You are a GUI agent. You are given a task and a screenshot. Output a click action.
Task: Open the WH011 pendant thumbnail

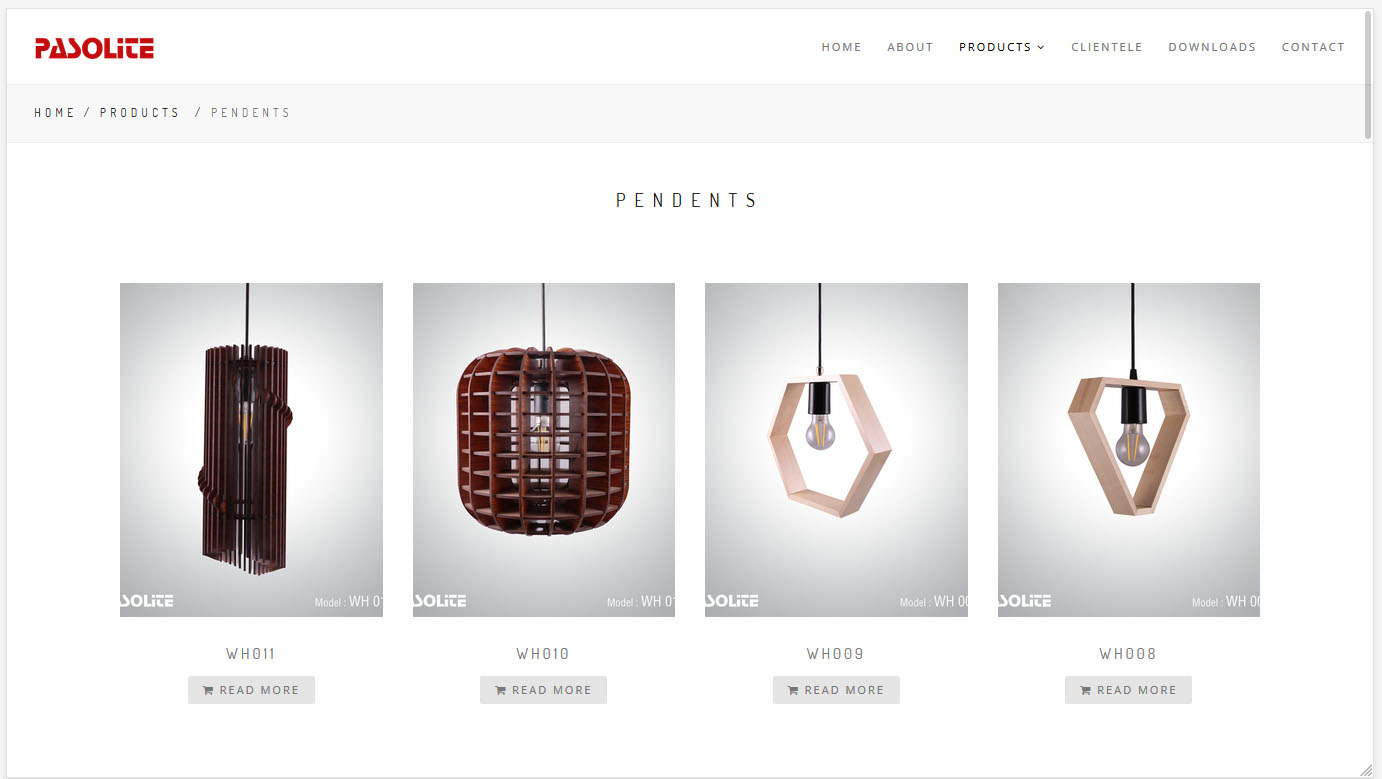pos(251,450)
